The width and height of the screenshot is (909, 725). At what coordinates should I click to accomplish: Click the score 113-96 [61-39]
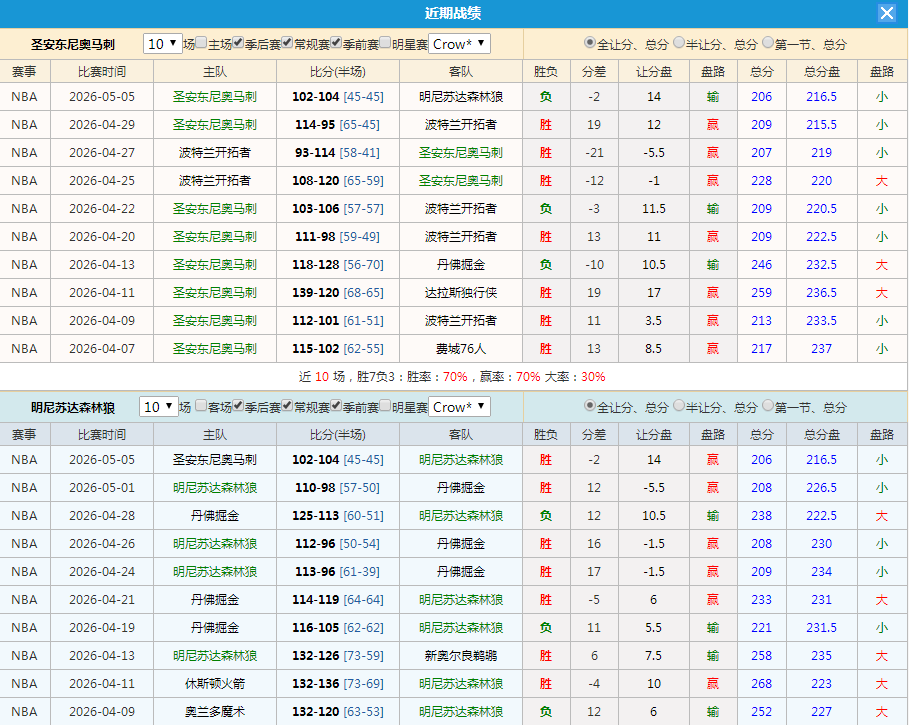pos(337,571)
